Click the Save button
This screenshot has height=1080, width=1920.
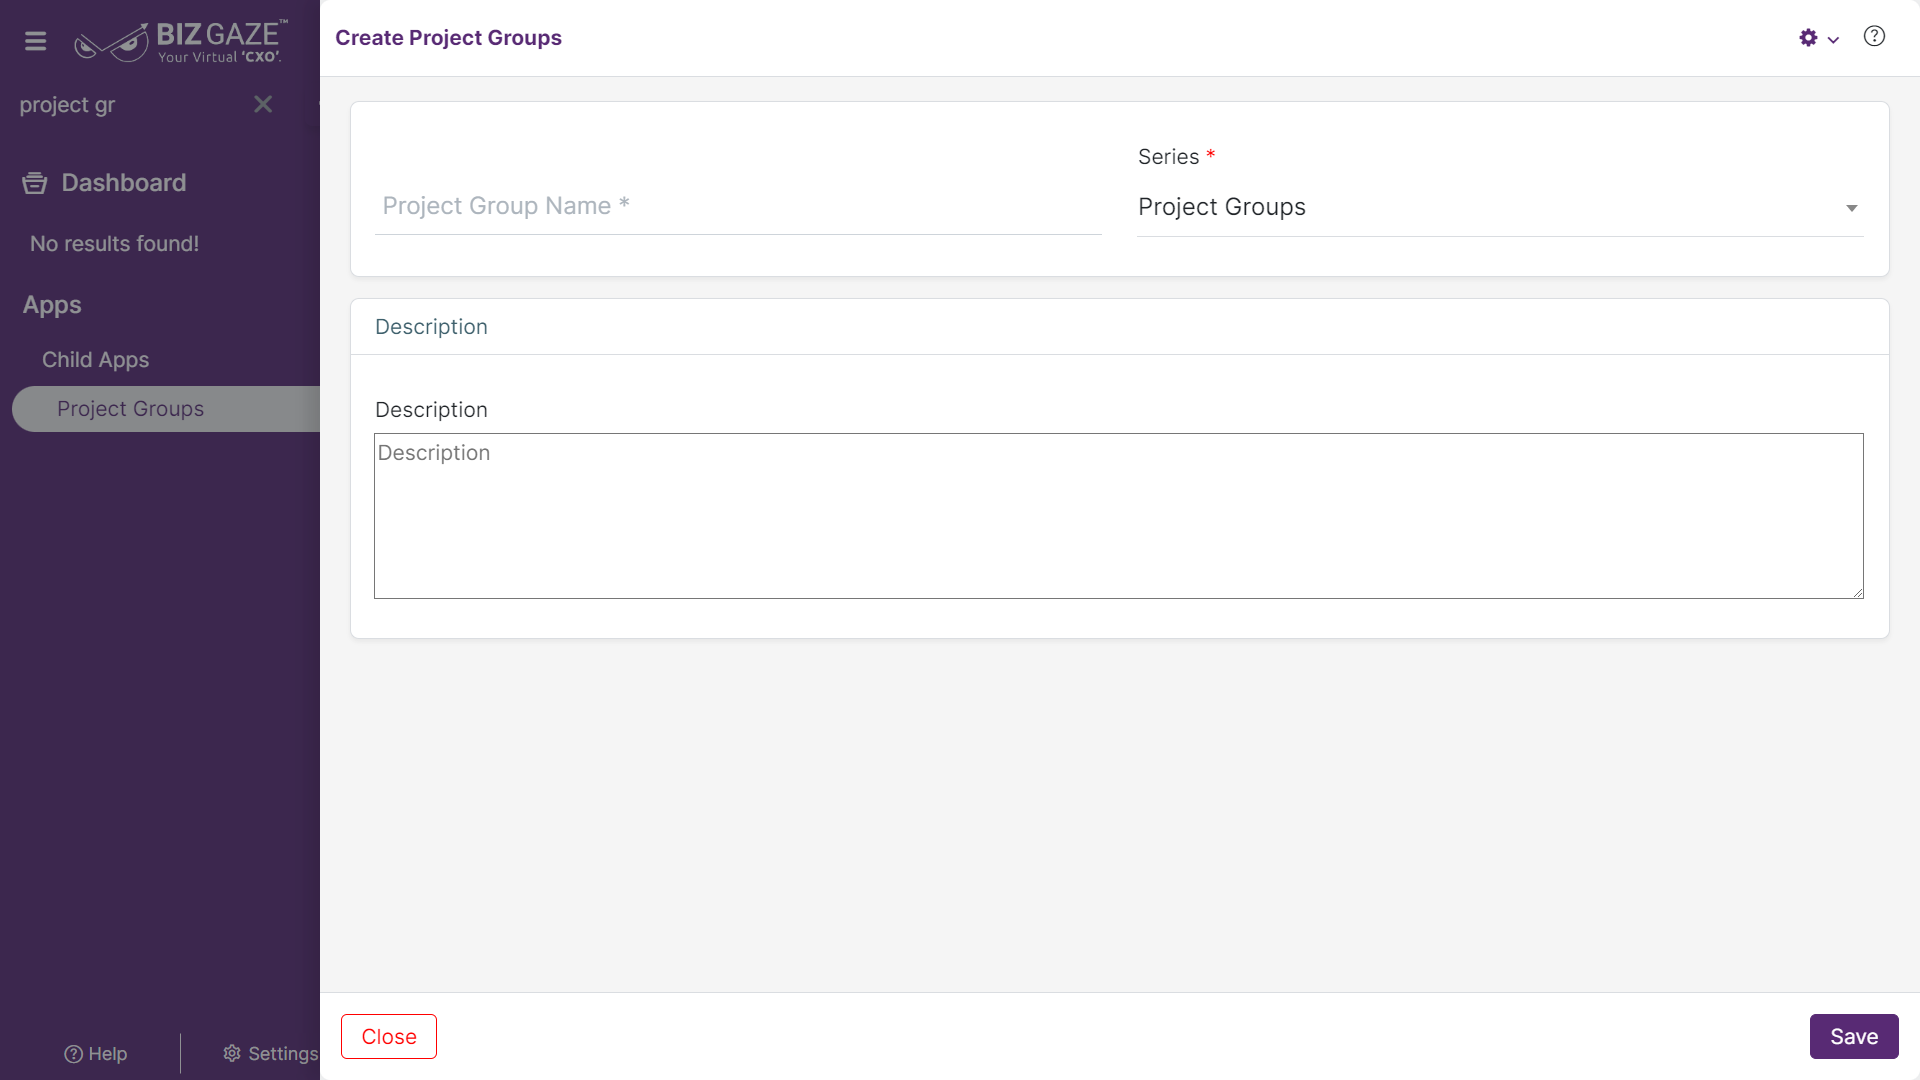(1854, 1037)
